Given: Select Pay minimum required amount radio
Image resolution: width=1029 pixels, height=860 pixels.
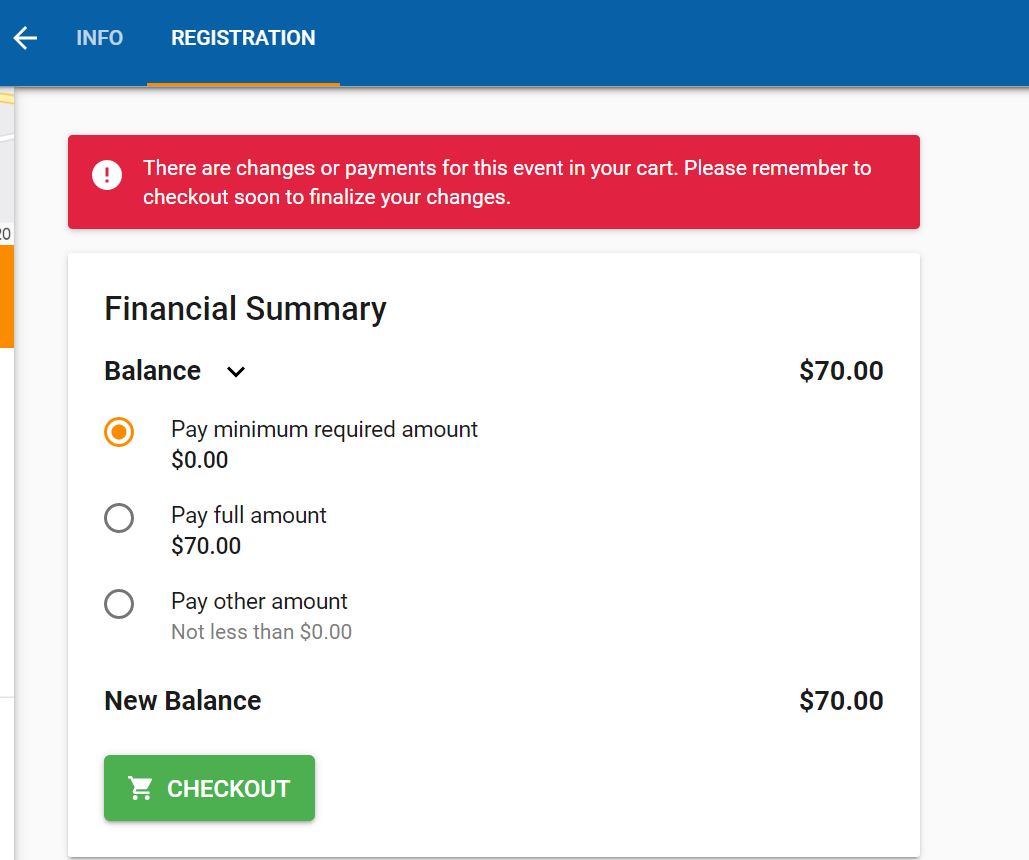Looking at the screenshot, I should 119,432.
